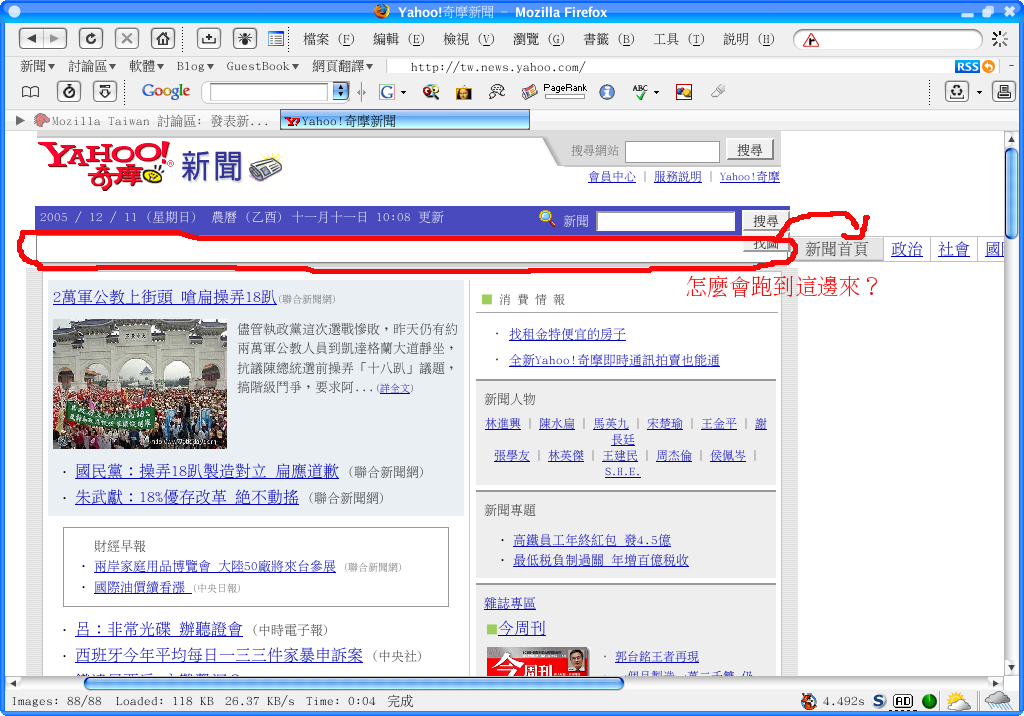Screen dimensions: 1024x716
Task: Click the PageRank icon in Google toolbar
Action: point(565,91)
